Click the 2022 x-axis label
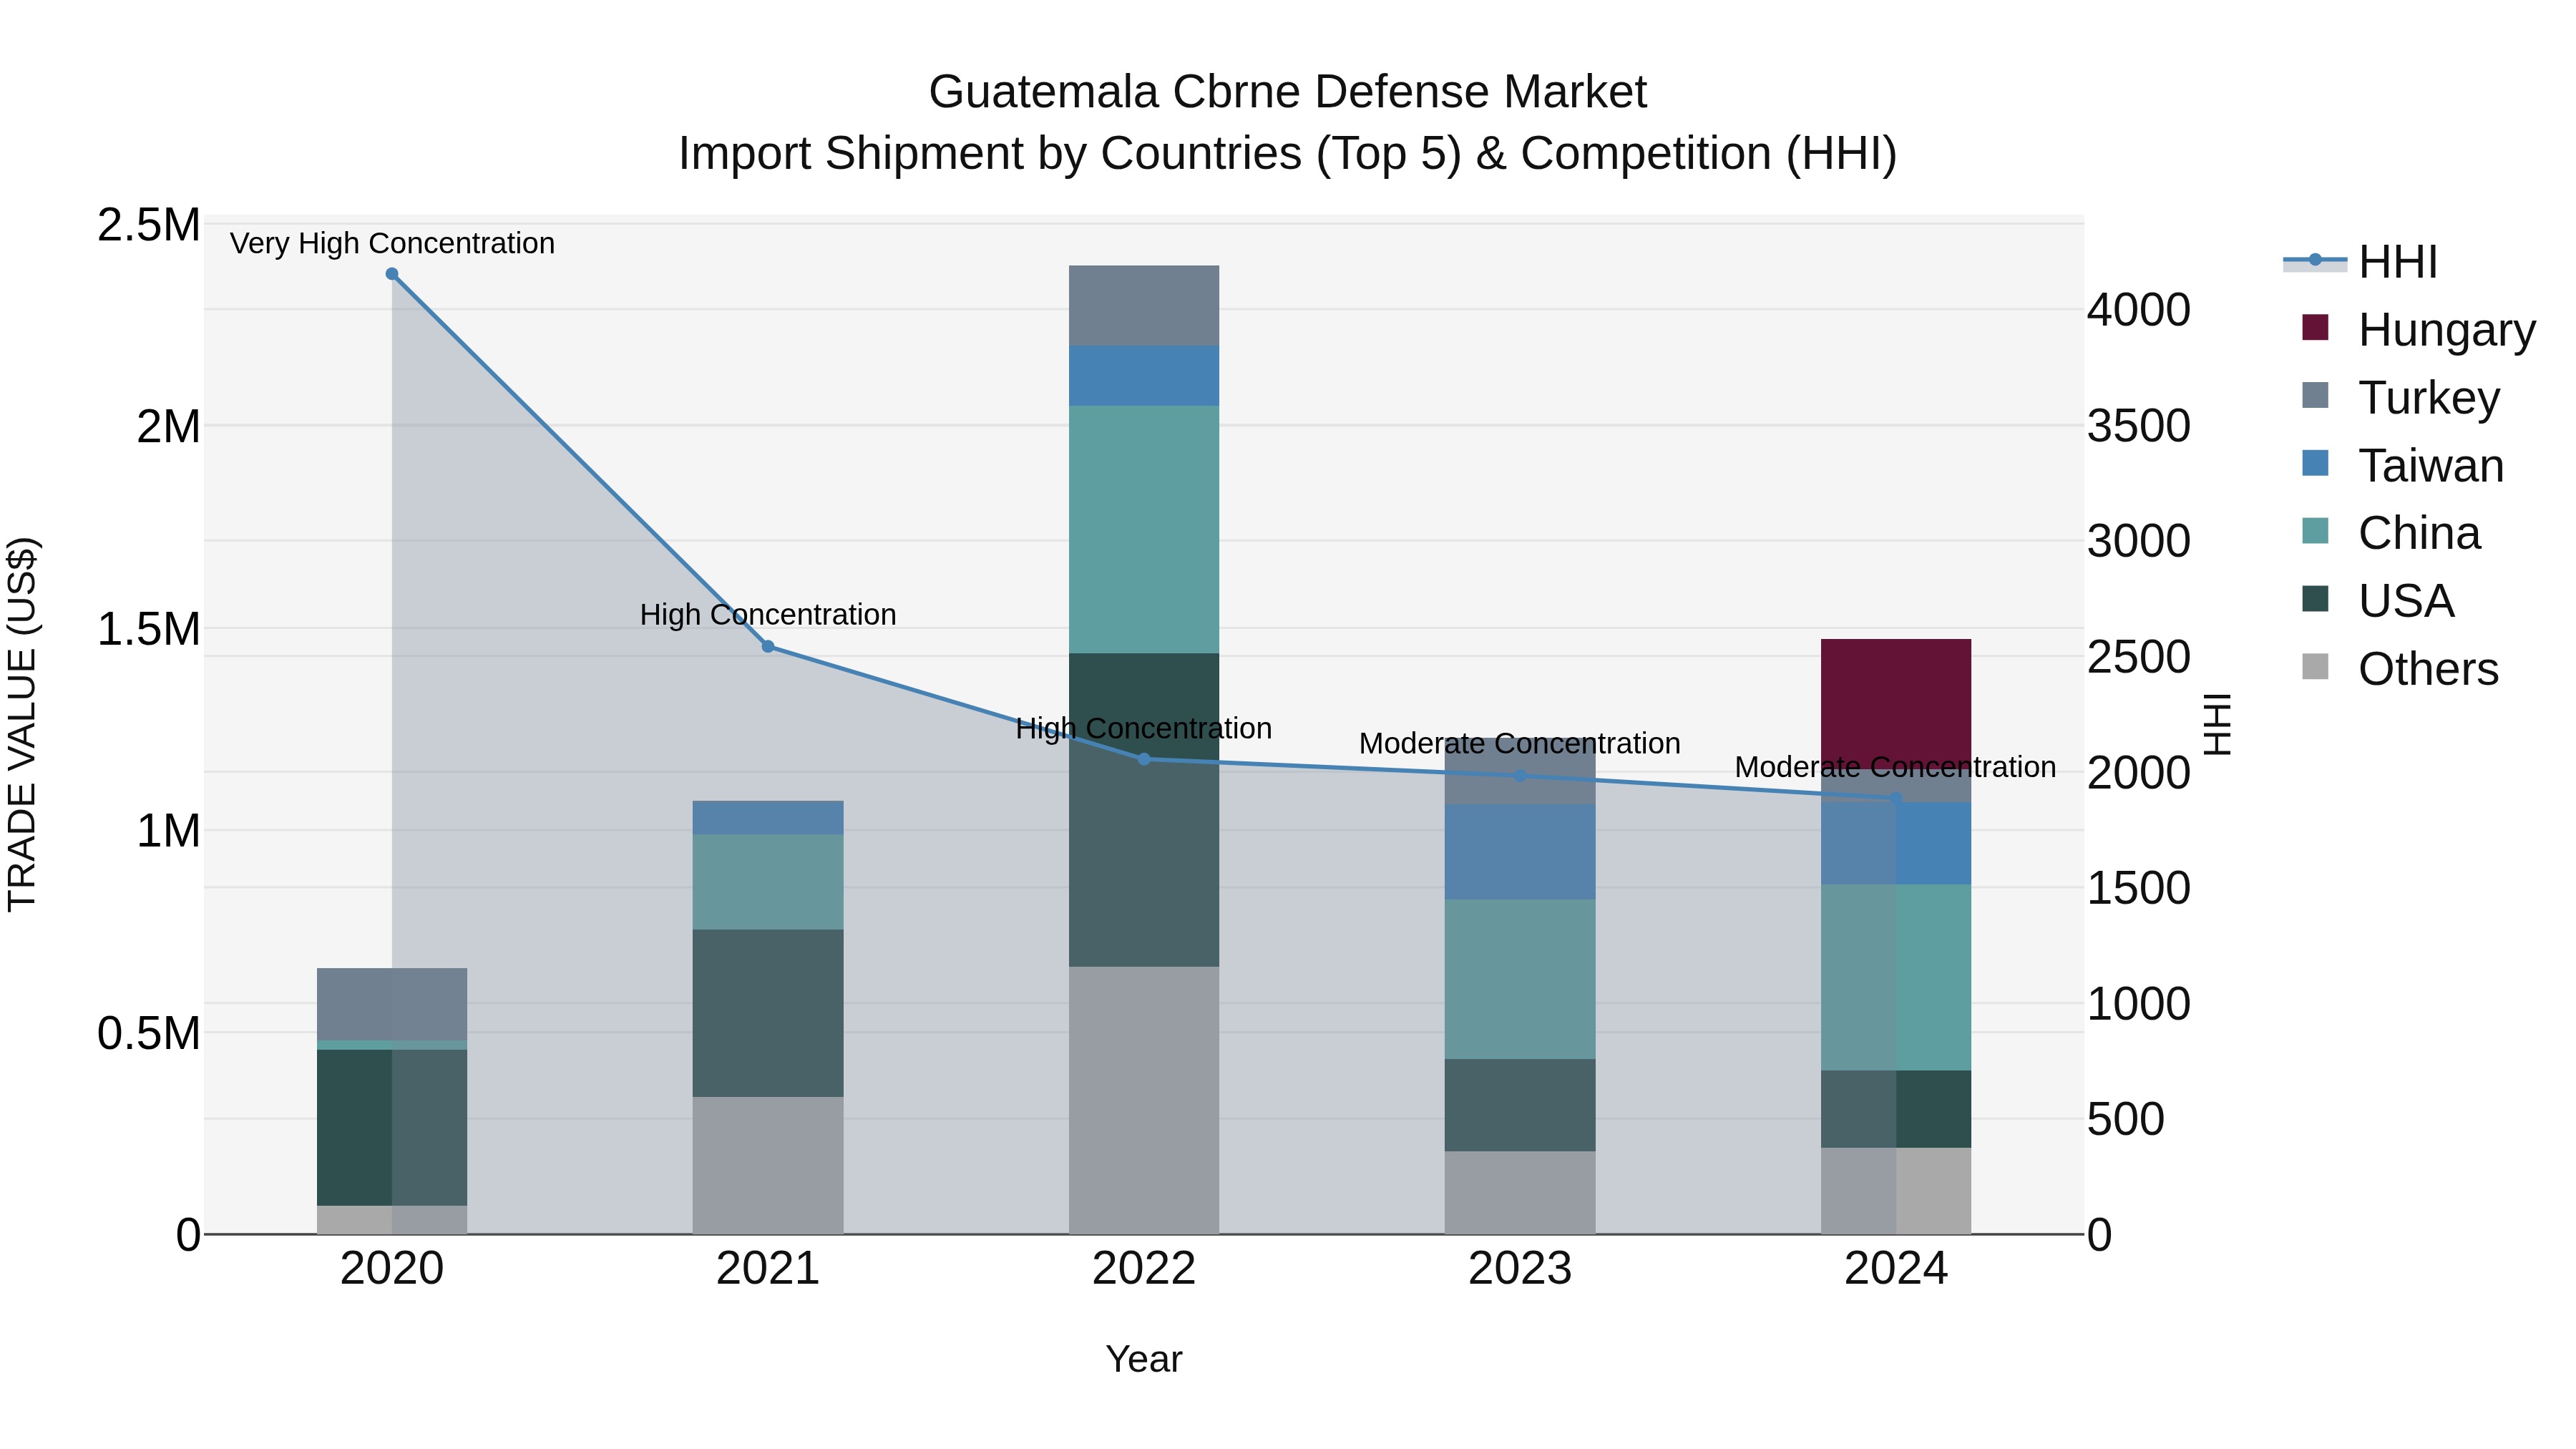 1144,1269
